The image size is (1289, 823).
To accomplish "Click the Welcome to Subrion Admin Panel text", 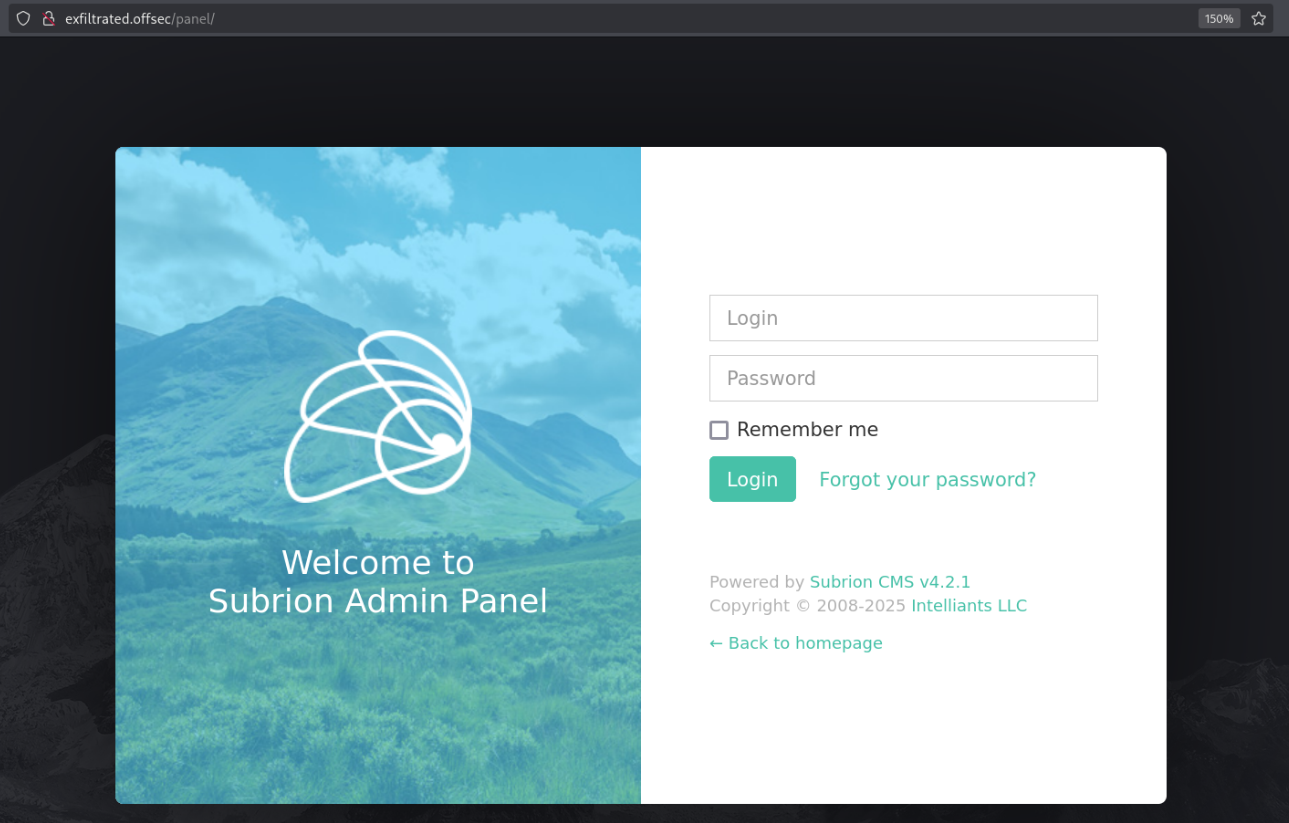I will (x=378, y=582).
